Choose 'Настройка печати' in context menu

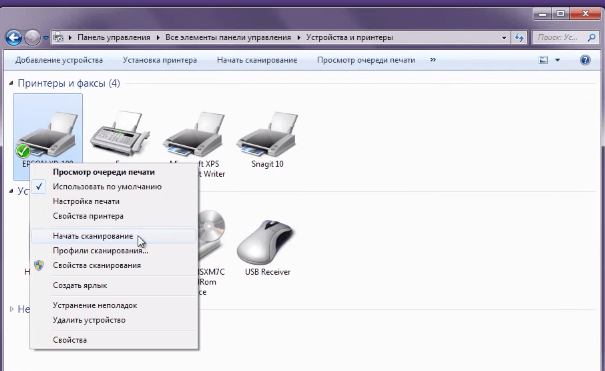click(x=114, y=201)
